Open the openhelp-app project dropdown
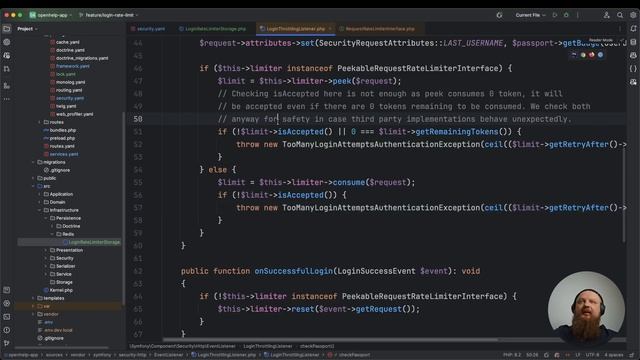The height and width of the screenshot is (360, 640). coord(50,15)
